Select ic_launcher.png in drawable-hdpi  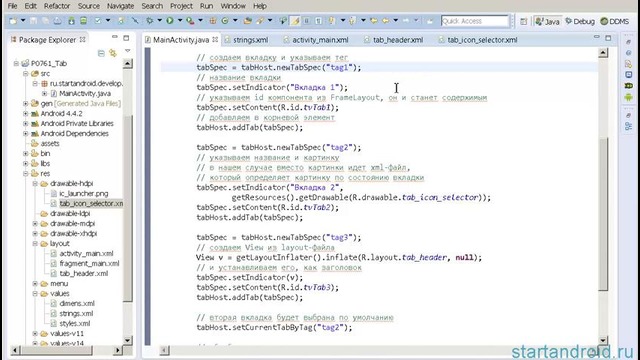pyautogui.click(x=84, y=193)
